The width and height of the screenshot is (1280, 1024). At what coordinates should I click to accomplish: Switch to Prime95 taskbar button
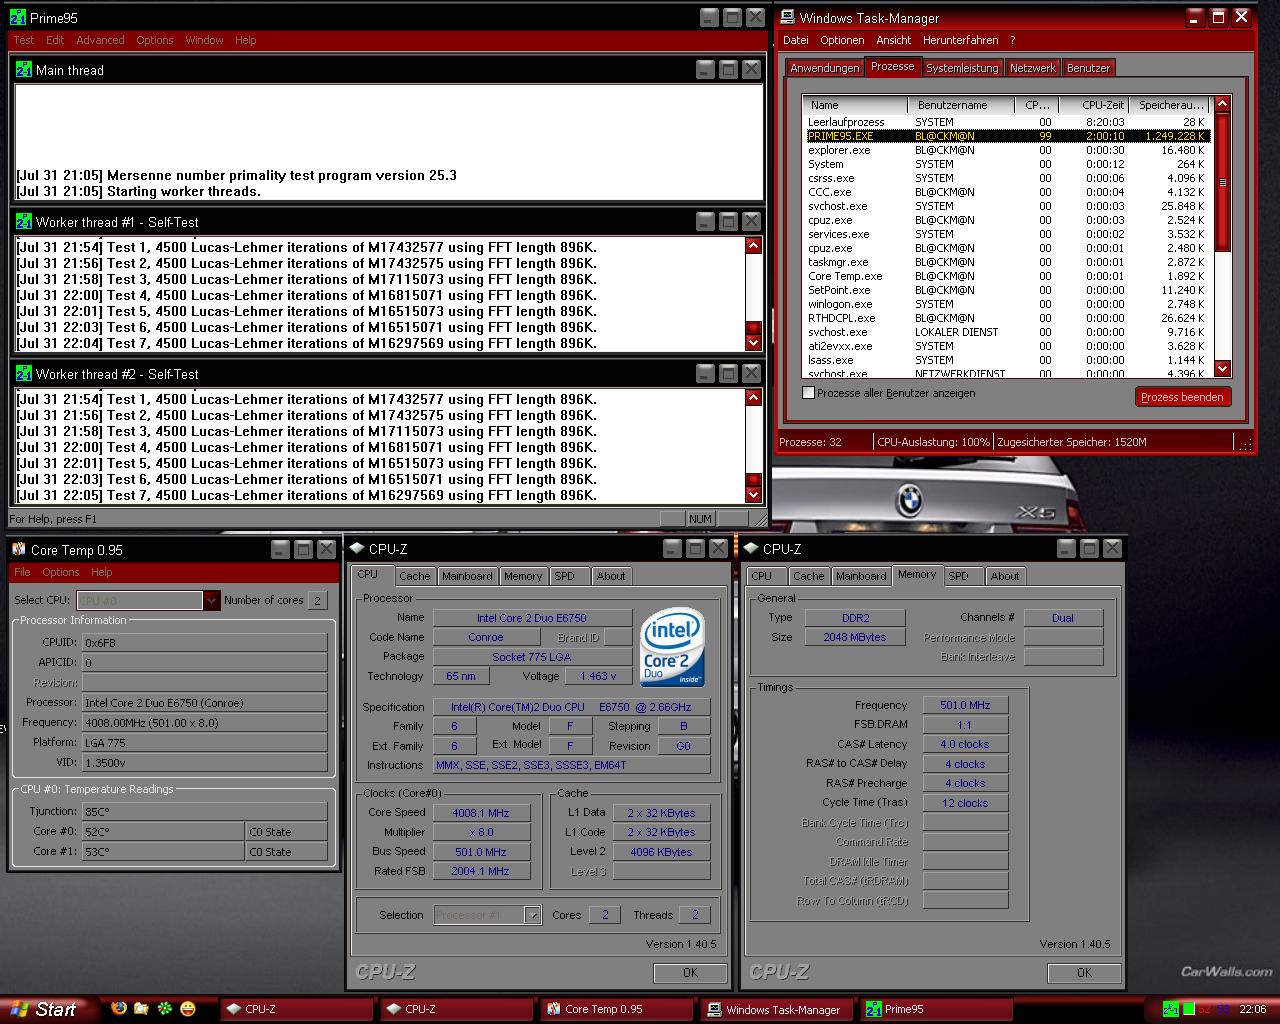tap(938, 1009)
